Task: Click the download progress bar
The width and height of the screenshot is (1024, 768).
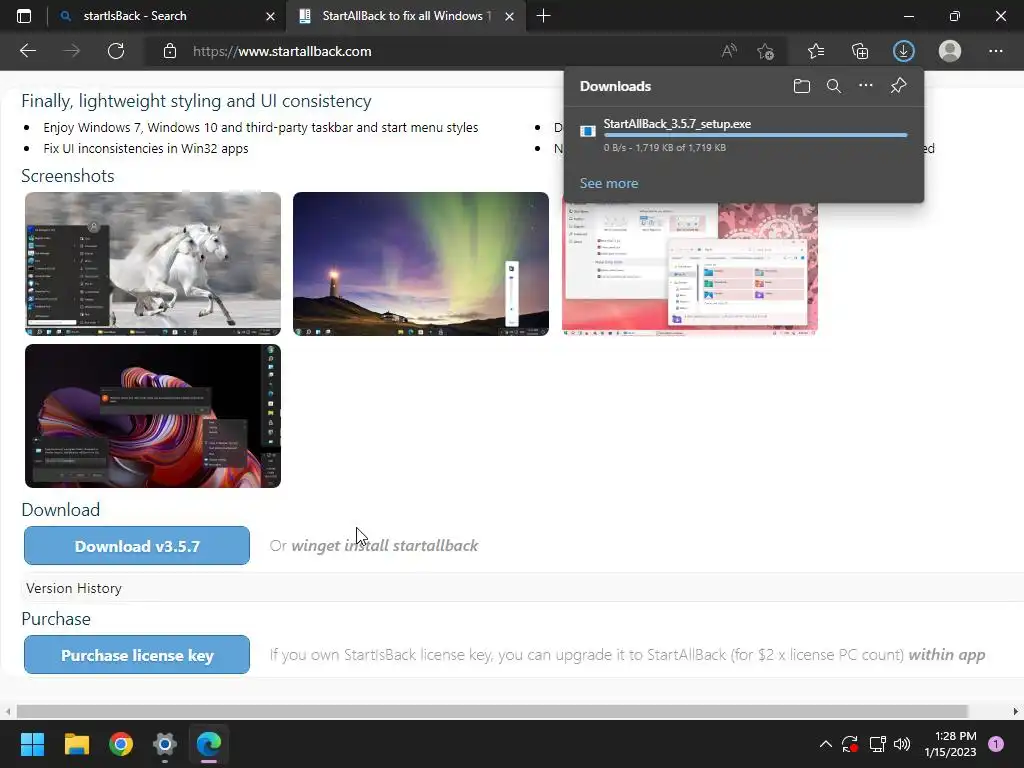Action: [x=756, y=135]
